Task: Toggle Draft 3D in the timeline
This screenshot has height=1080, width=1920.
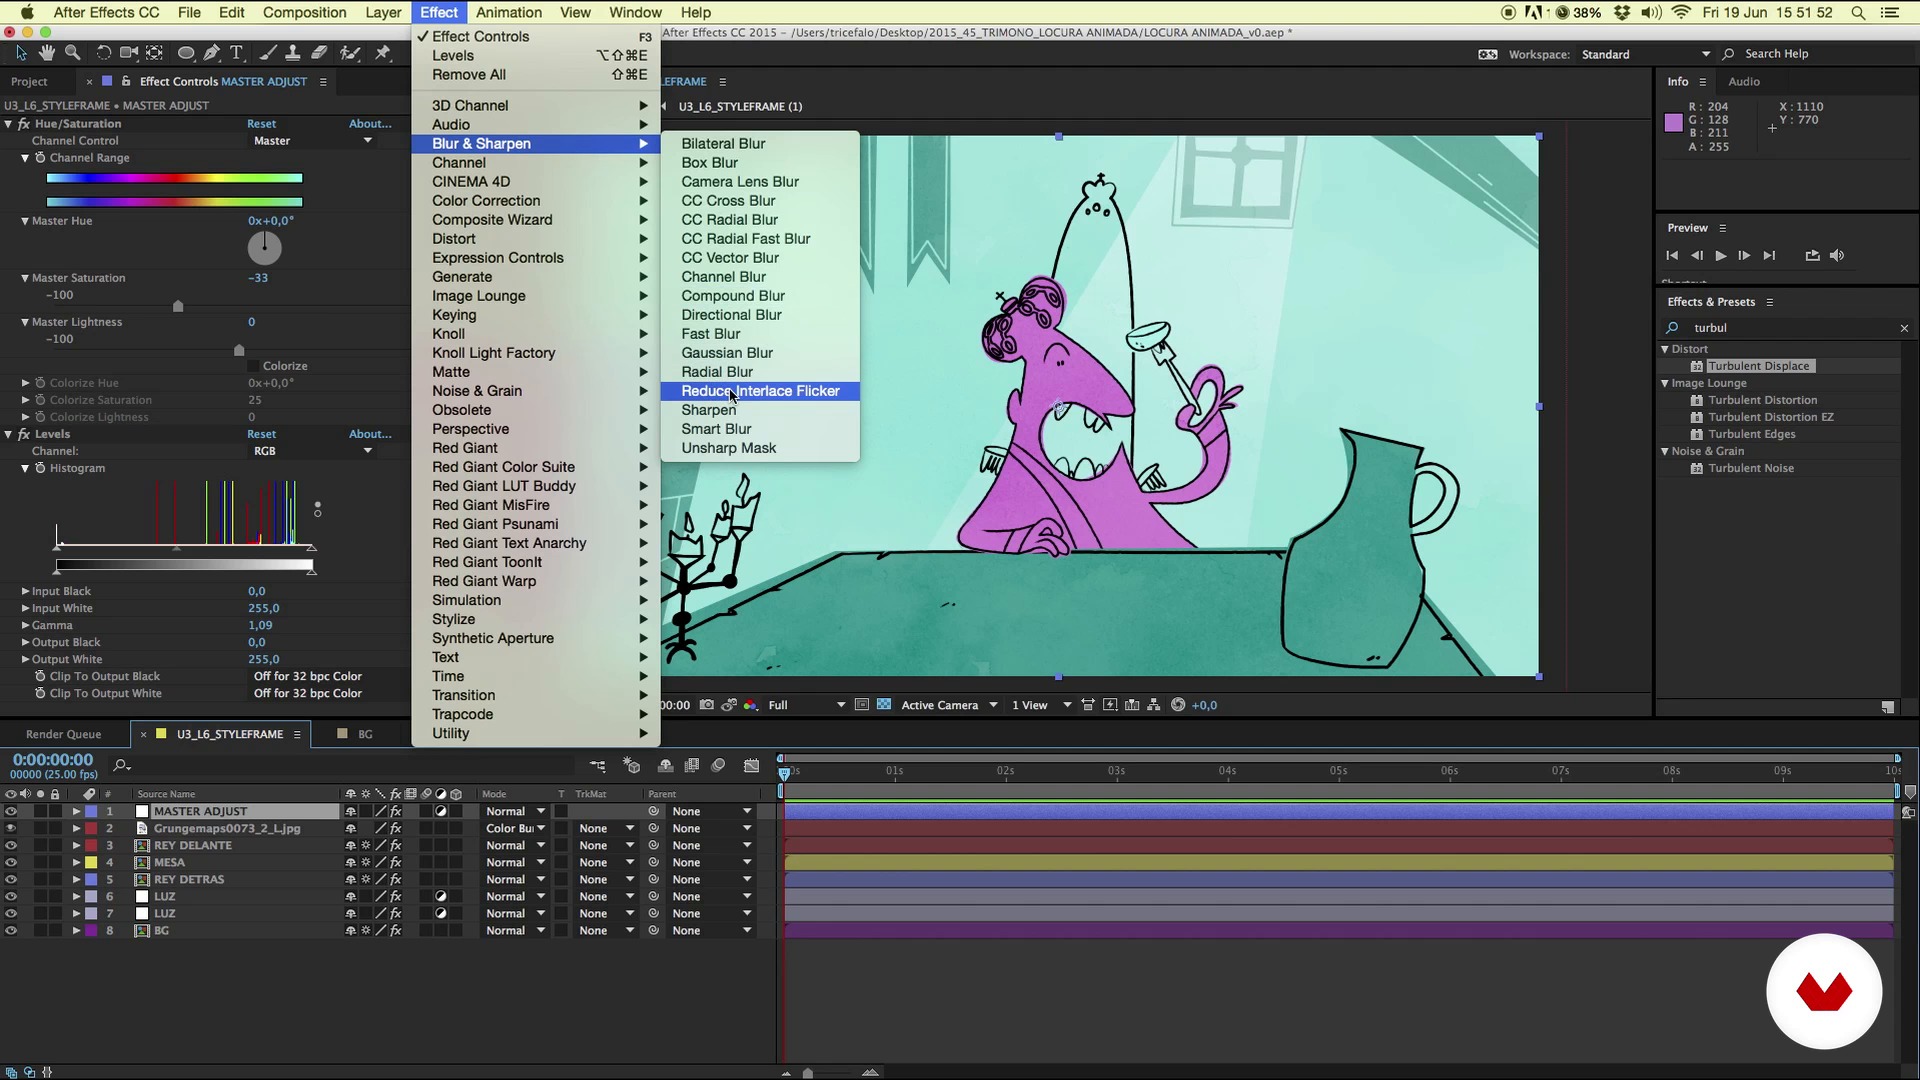Action: [x=632, y=766]
